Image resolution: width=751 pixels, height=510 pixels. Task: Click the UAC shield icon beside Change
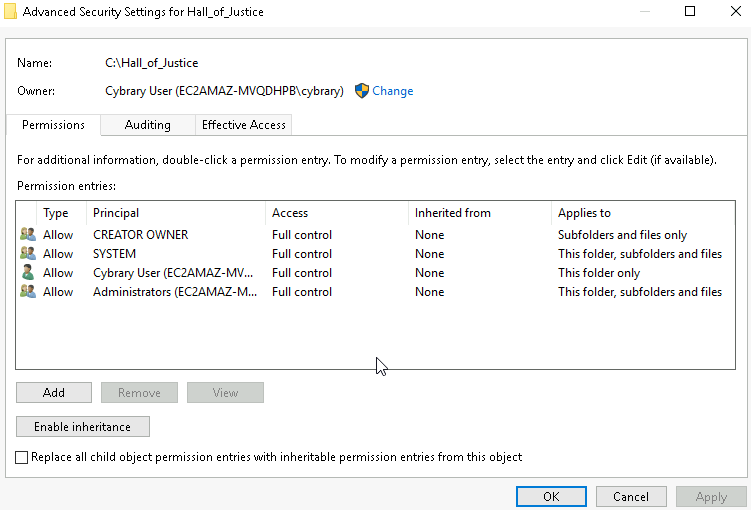click(x=362, y=91)
